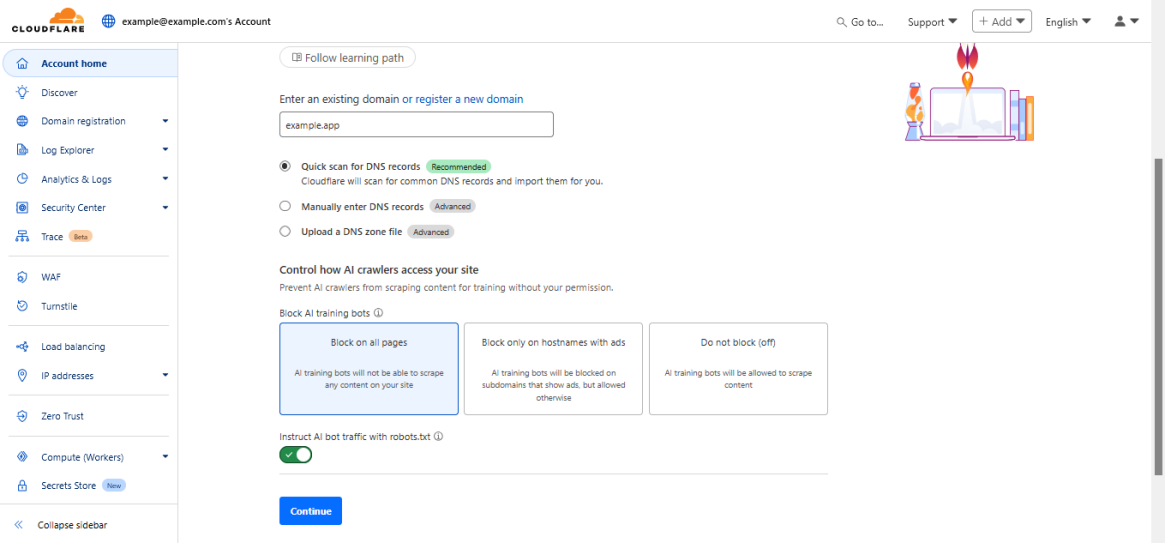The width and height of the screenshot is (1165, 543).
Task: Click the info icon next to Block AI training bots
Action: (x=378, y=313)
